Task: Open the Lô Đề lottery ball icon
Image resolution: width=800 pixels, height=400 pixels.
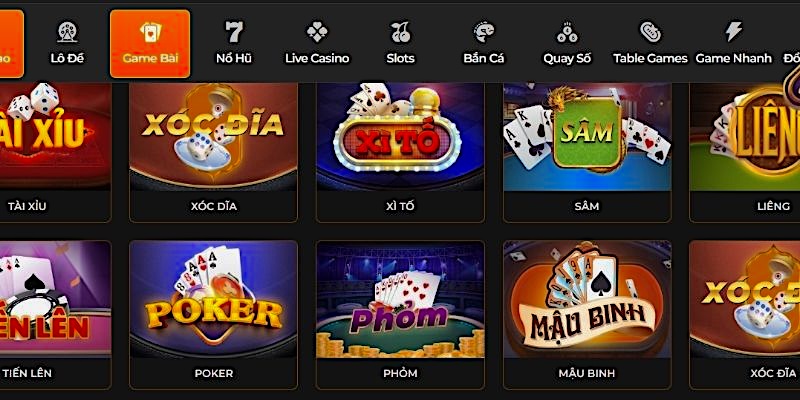Action: [67, 32]
